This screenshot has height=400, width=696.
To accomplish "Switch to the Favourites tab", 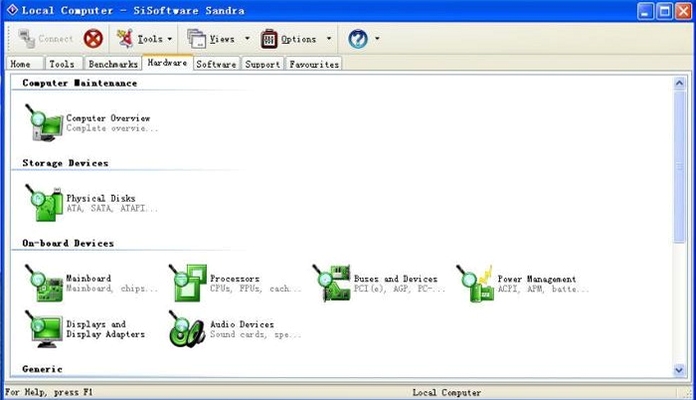I will pyautogui.click(x=314, y=64).
